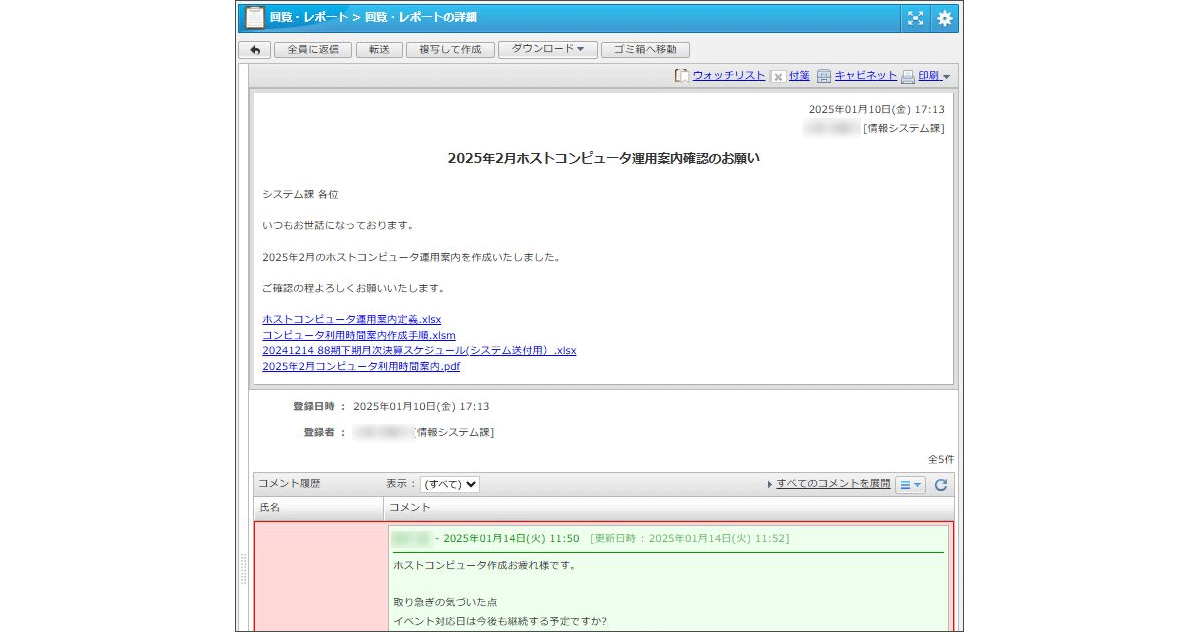Open the 表示 (すべて) filter dropdown
1200x632 pixels.
point(449,484)
